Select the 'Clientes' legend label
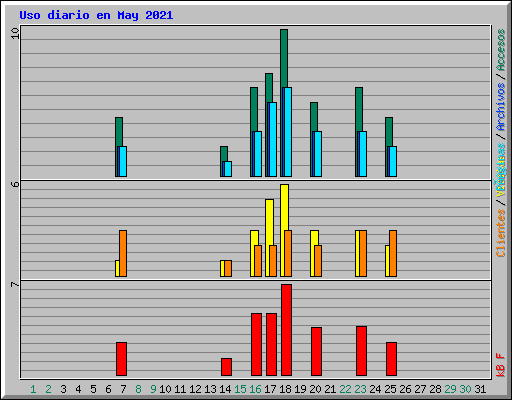 (501, 233)
